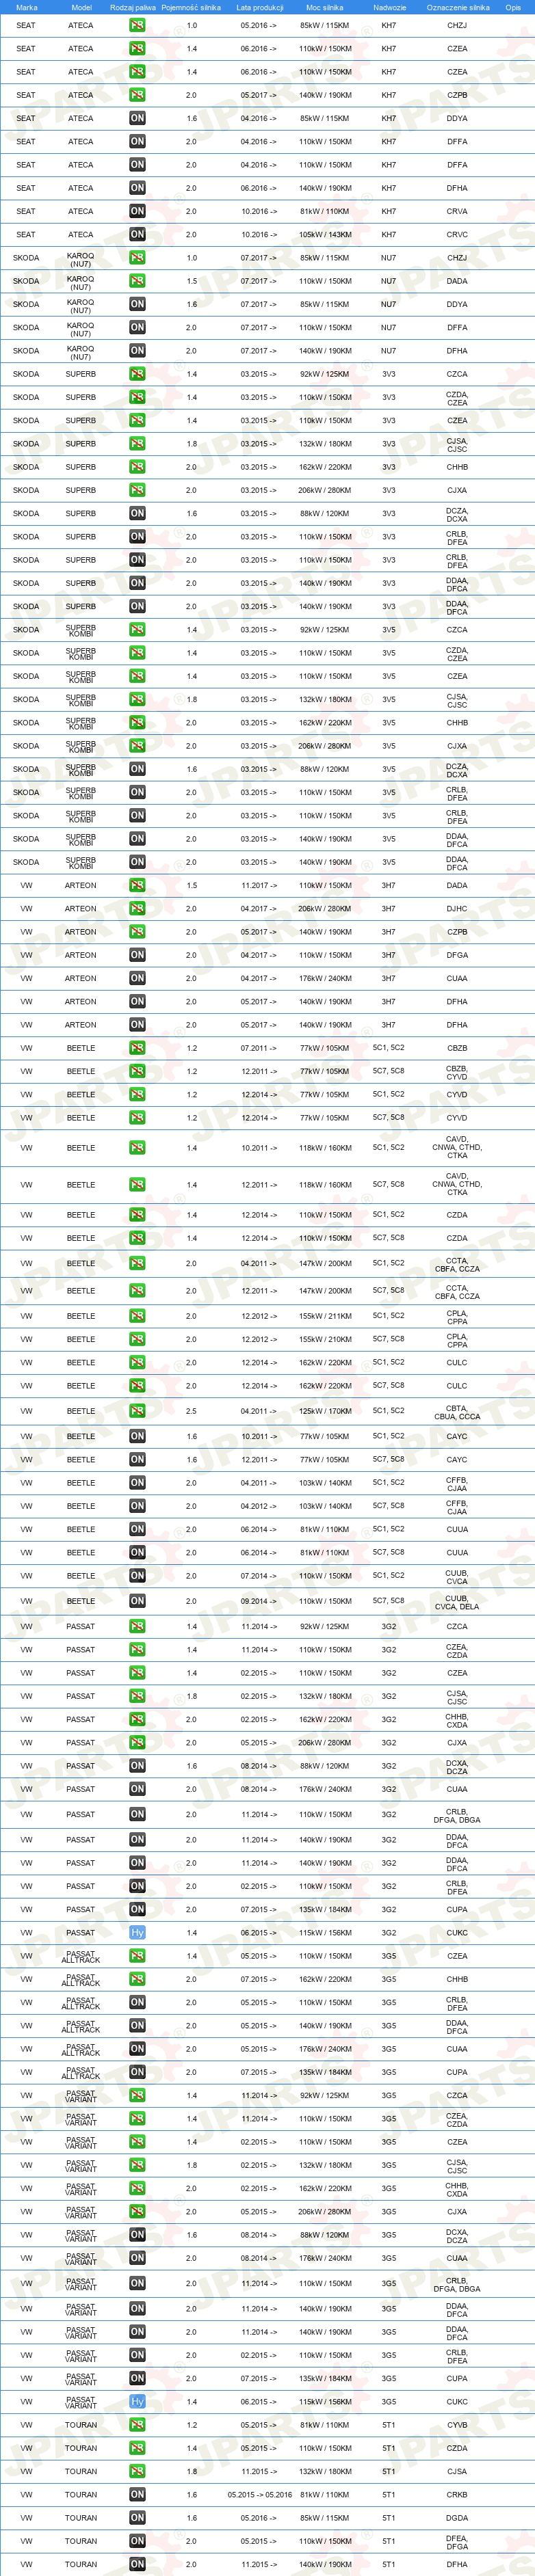
Task: Click petrol icon in VW ARTEON DJHC row
Action: (x=137, y=908)
